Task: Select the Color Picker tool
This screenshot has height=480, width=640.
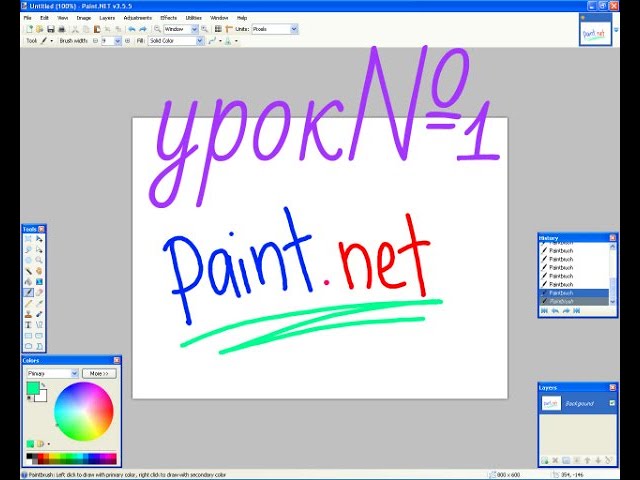Action: 39,303
